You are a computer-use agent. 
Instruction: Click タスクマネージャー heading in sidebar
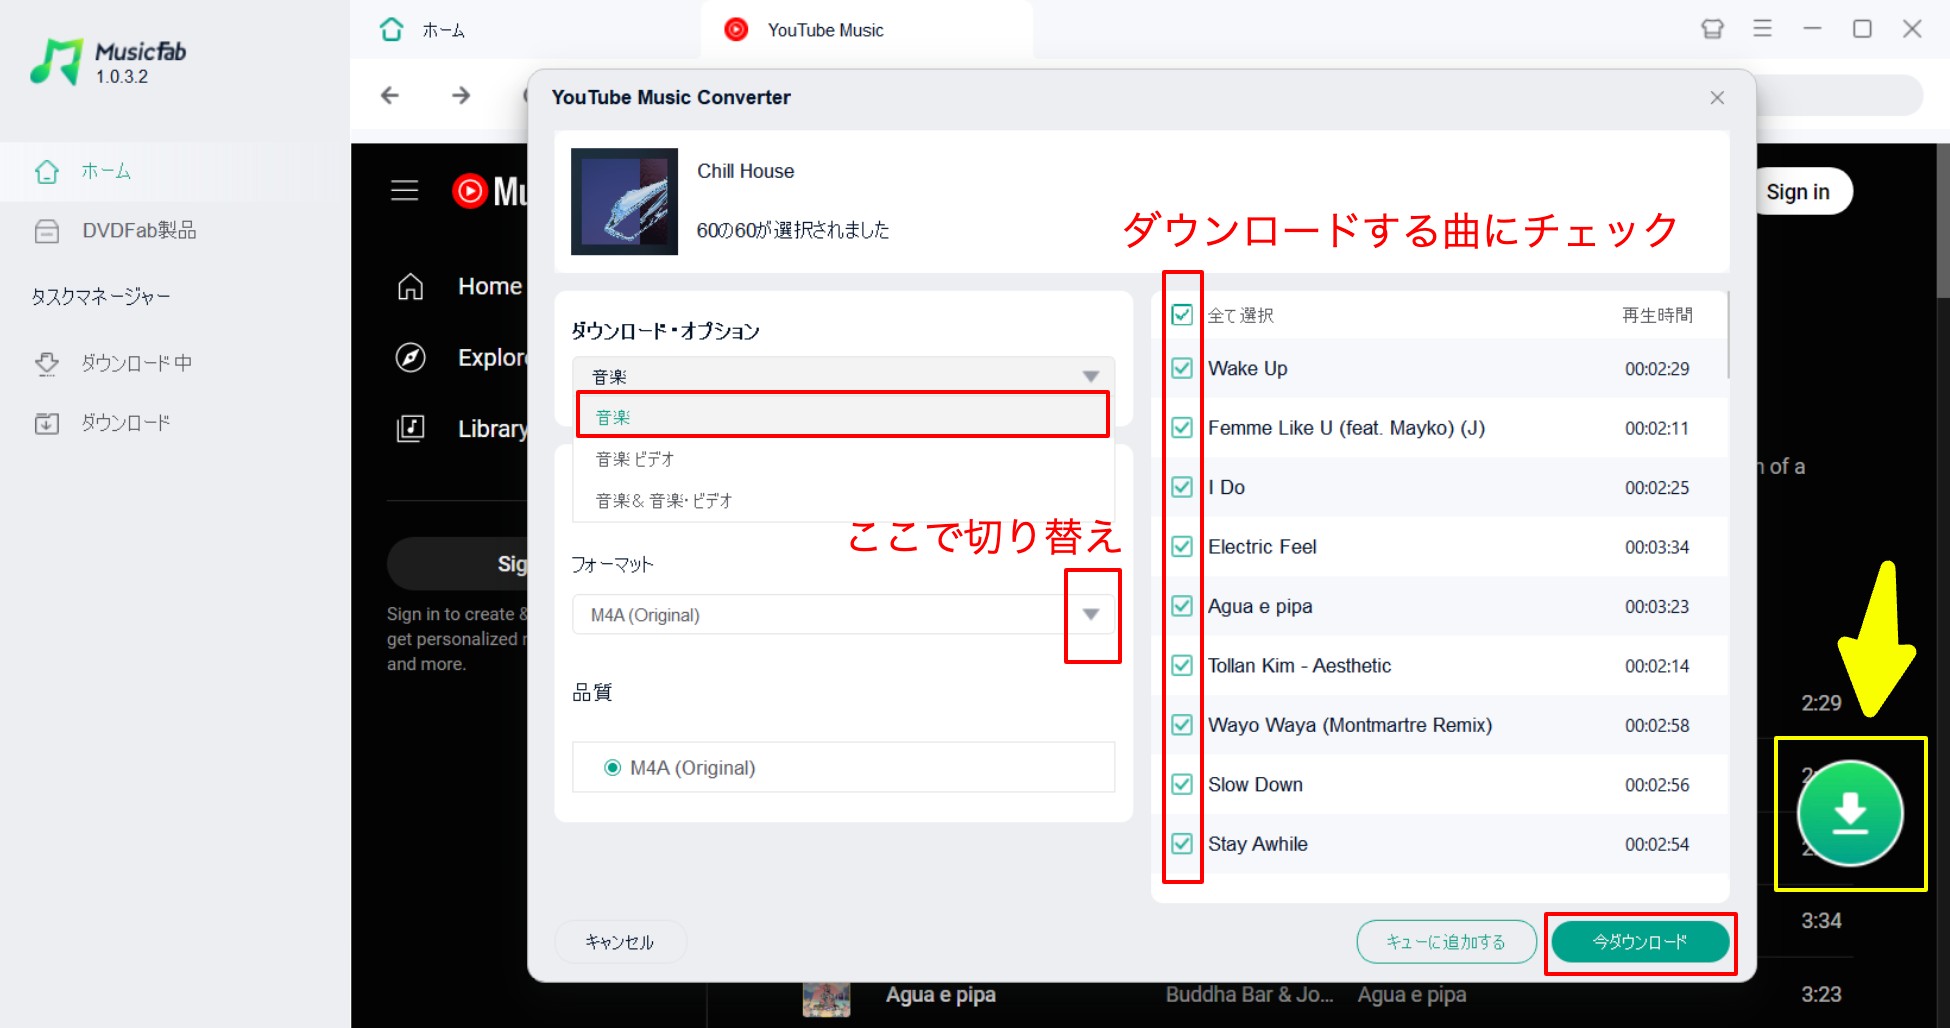pos(100,297)
